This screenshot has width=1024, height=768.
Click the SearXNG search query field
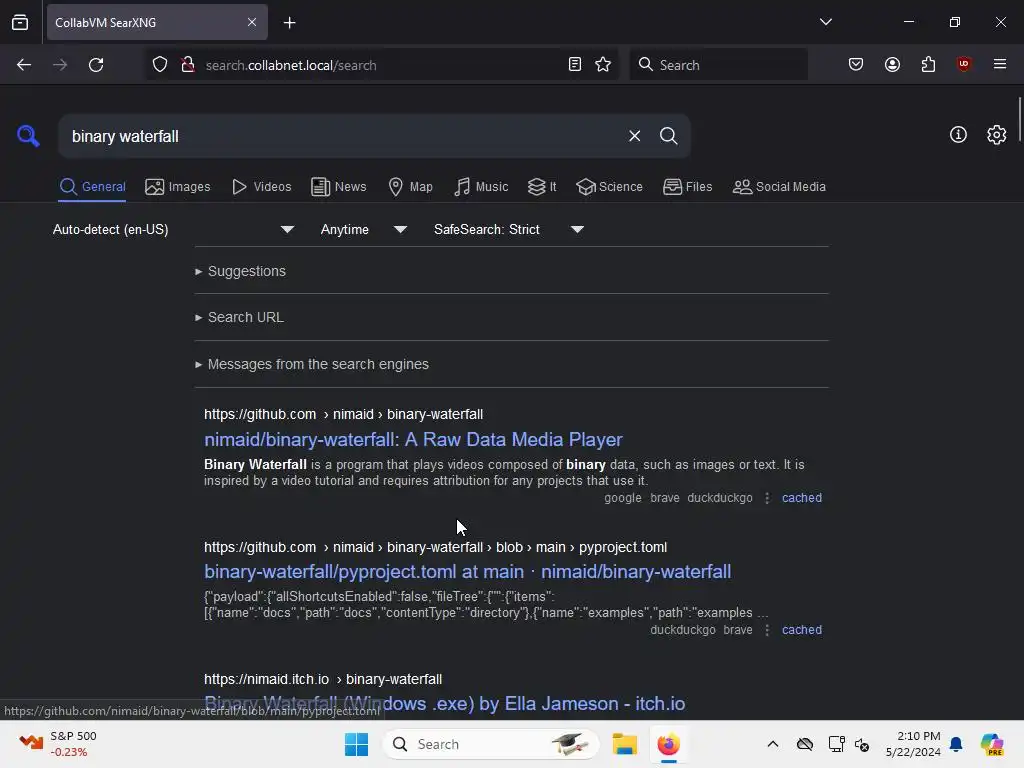click(343, 136)
